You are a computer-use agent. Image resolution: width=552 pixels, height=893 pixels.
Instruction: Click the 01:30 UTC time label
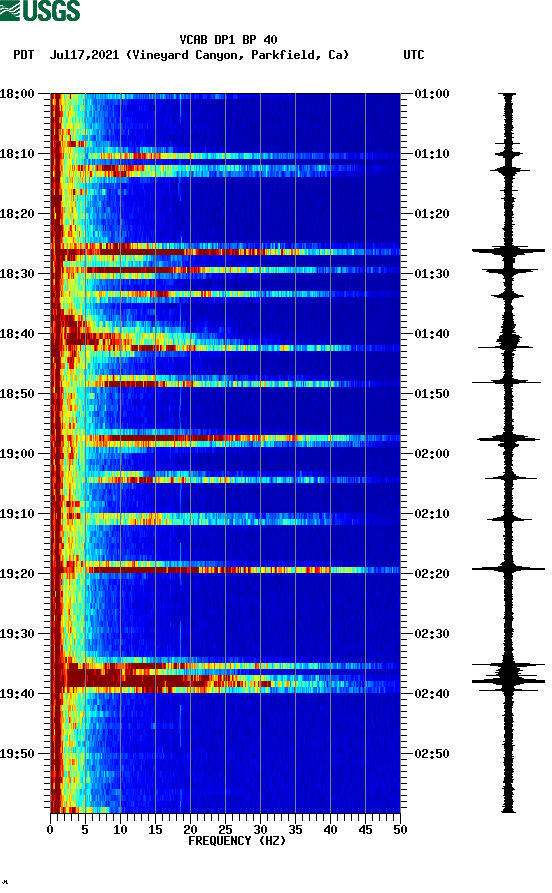coord(432,273)
